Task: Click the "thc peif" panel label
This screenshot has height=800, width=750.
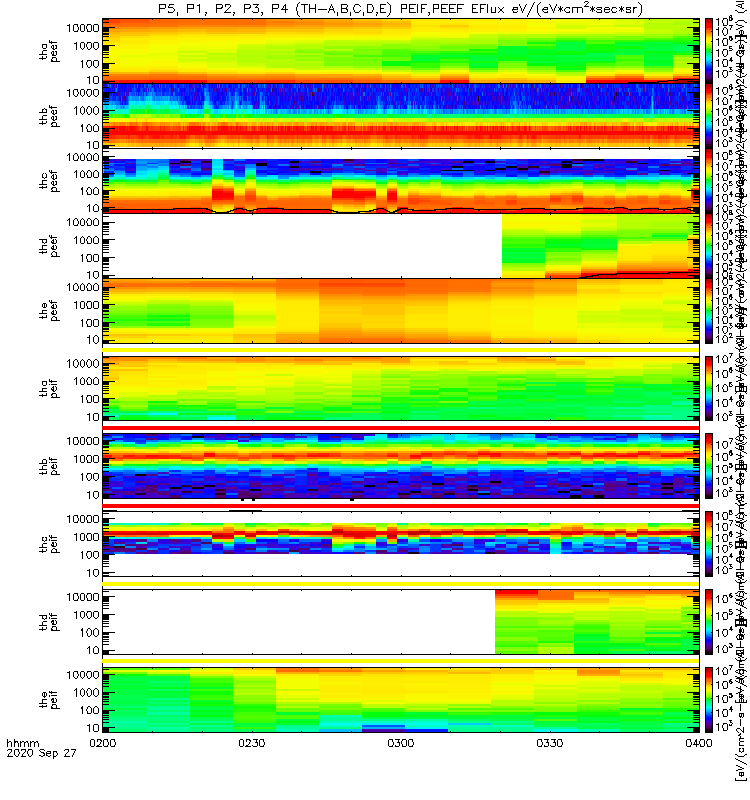Action: click(49, 544)
